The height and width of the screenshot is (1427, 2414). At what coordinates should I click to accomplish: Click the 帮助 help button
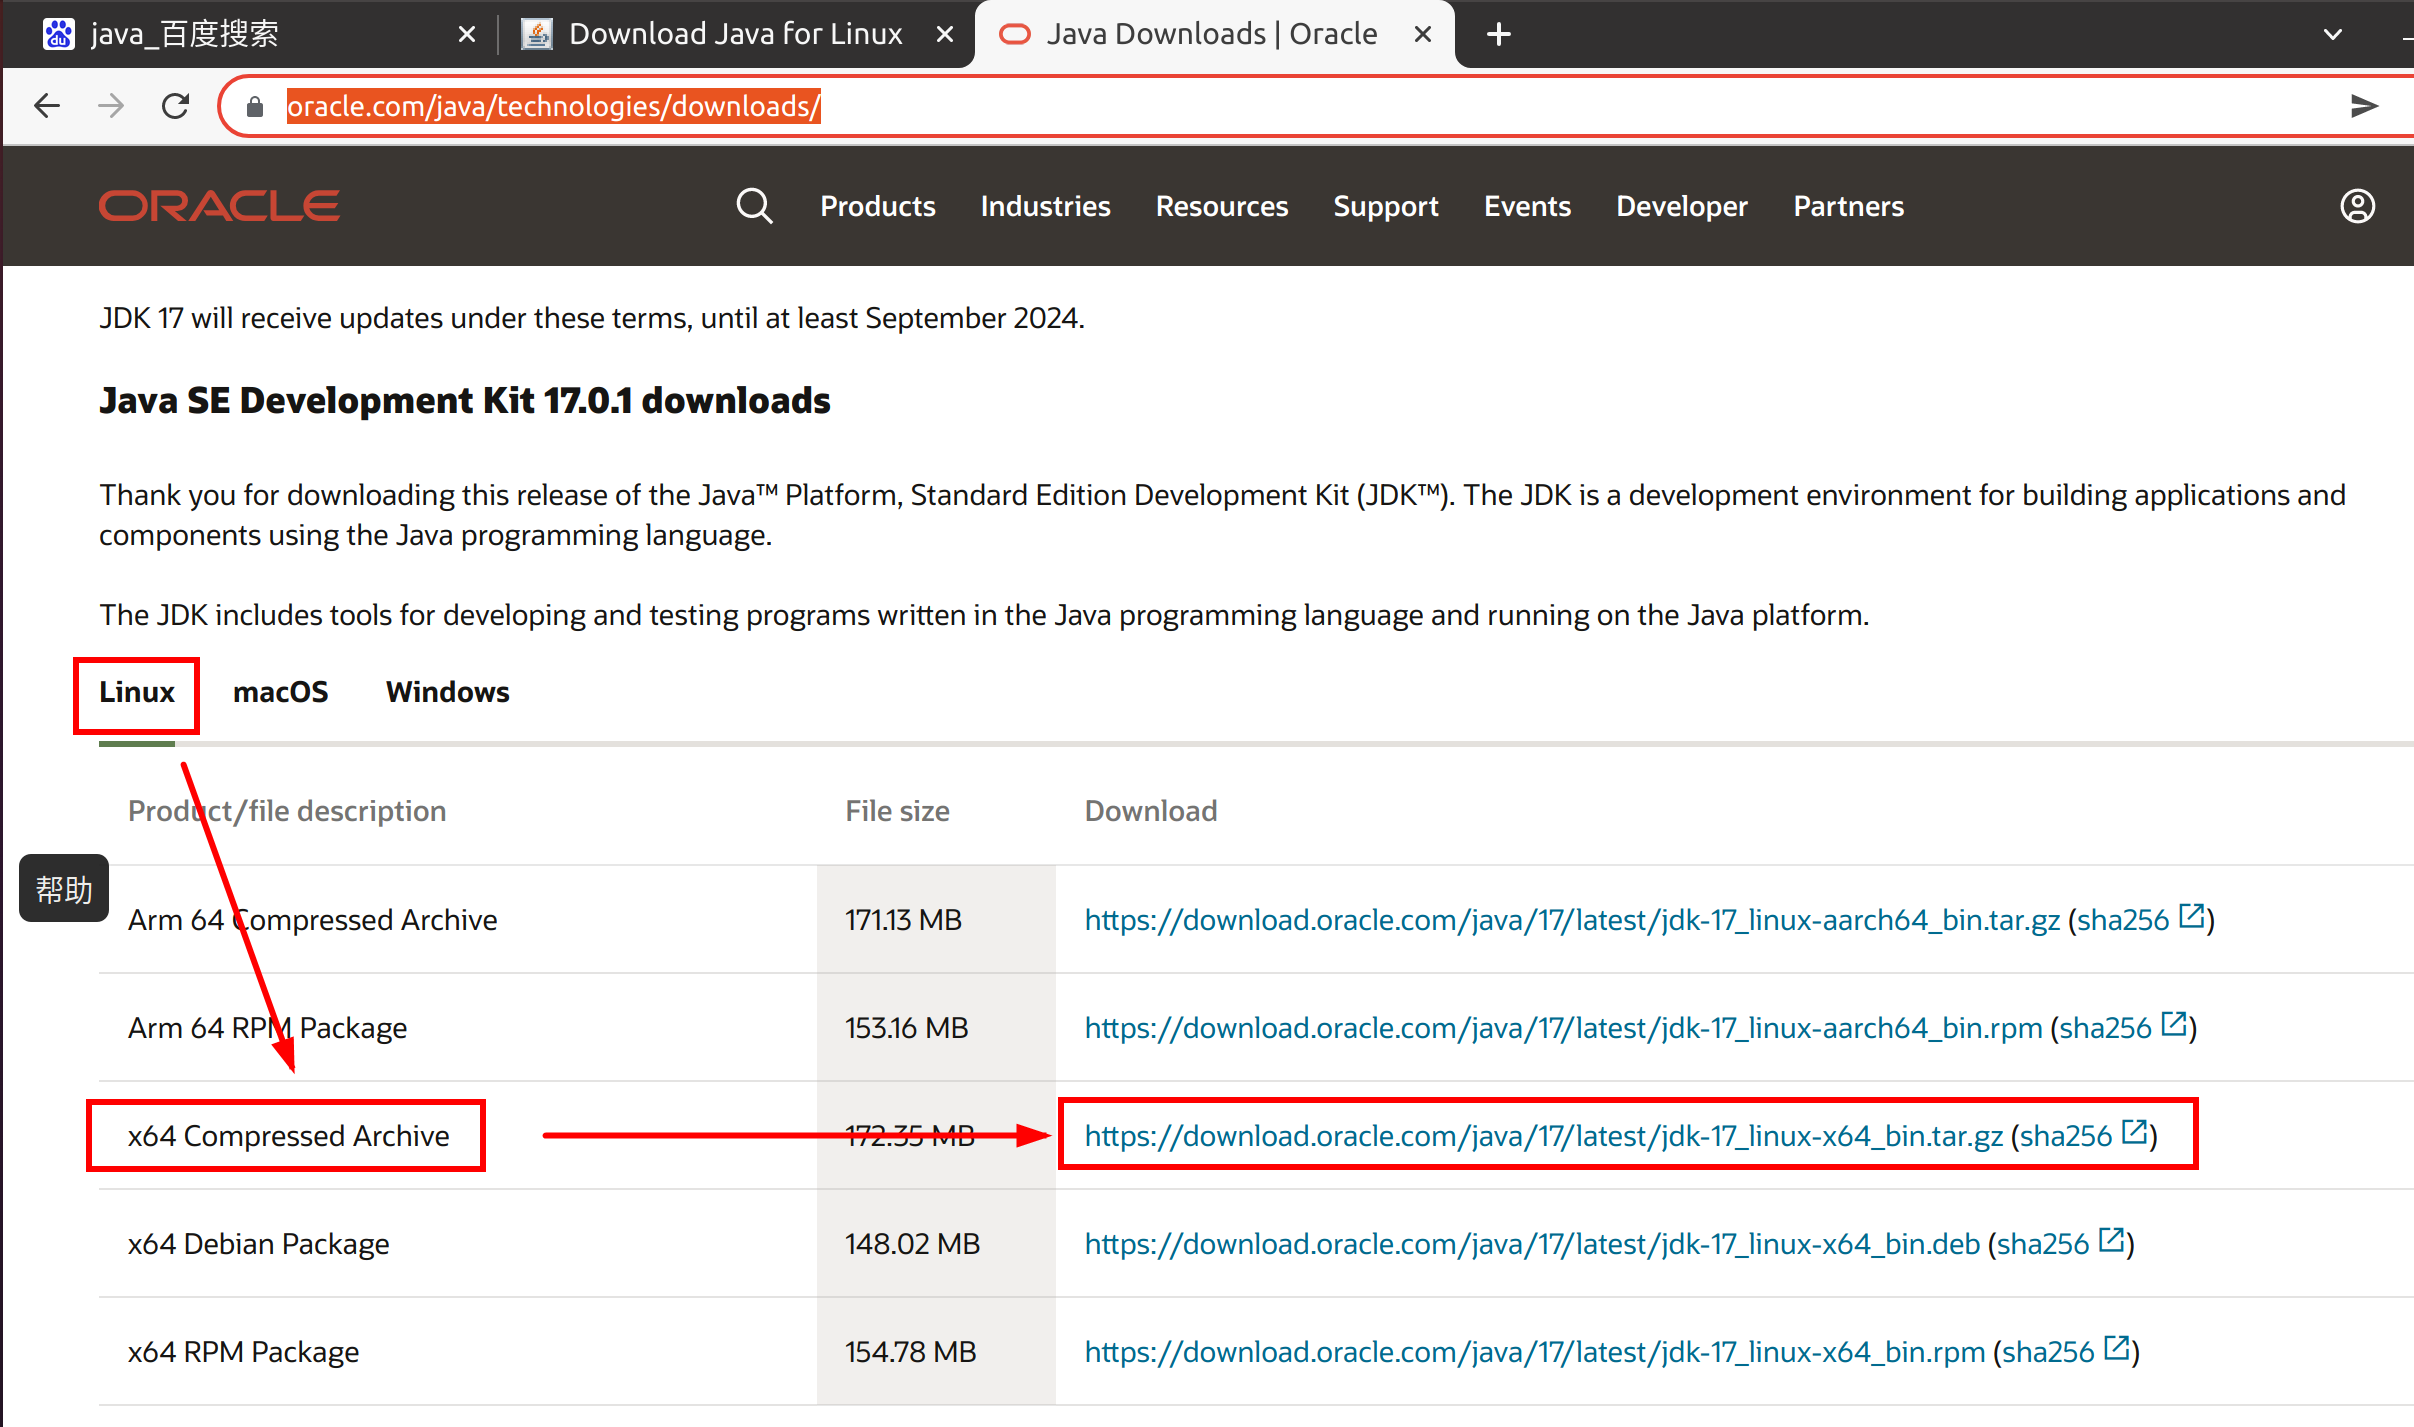[64, 889]
